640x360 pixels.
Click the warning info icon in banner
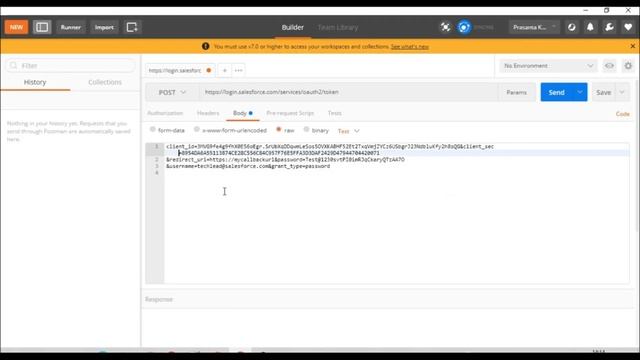206,46
